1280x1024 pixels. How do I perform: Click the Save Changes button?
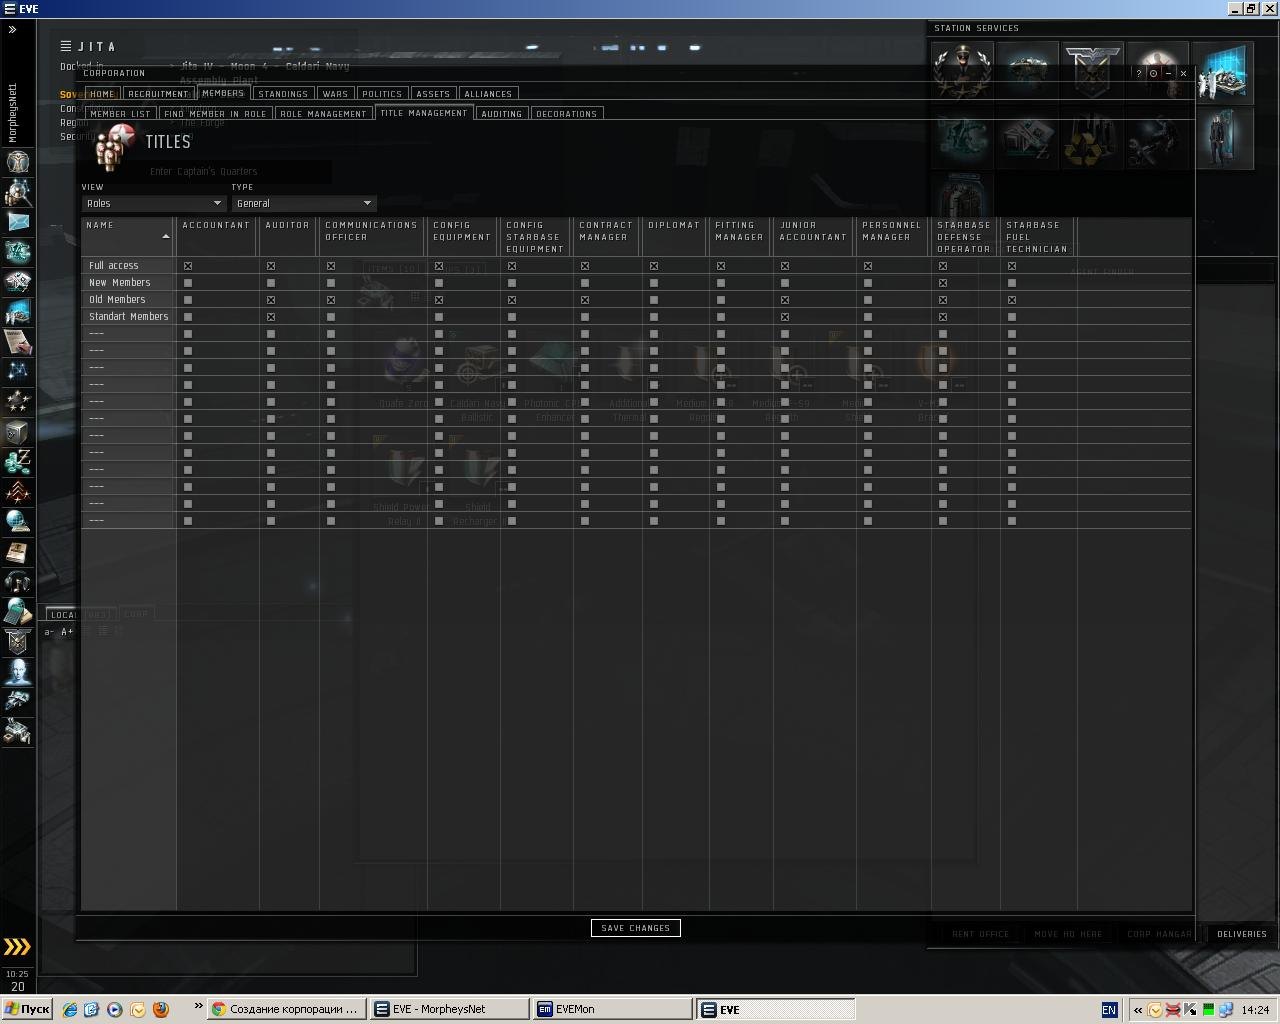pyautogui.click(x=636, y=928)
